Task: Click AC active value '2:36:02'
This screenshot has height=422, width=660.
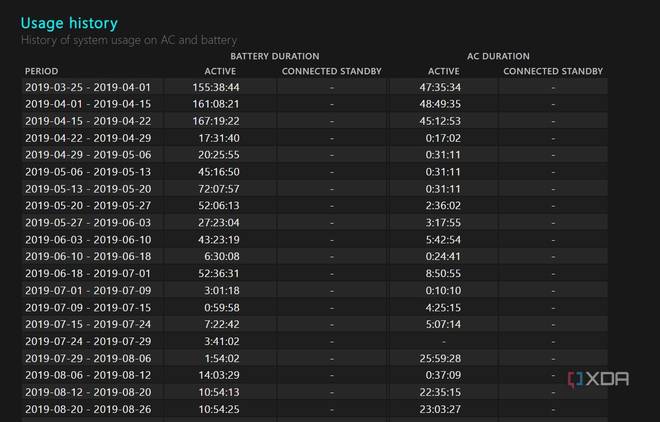Action: tap(443, 206)
